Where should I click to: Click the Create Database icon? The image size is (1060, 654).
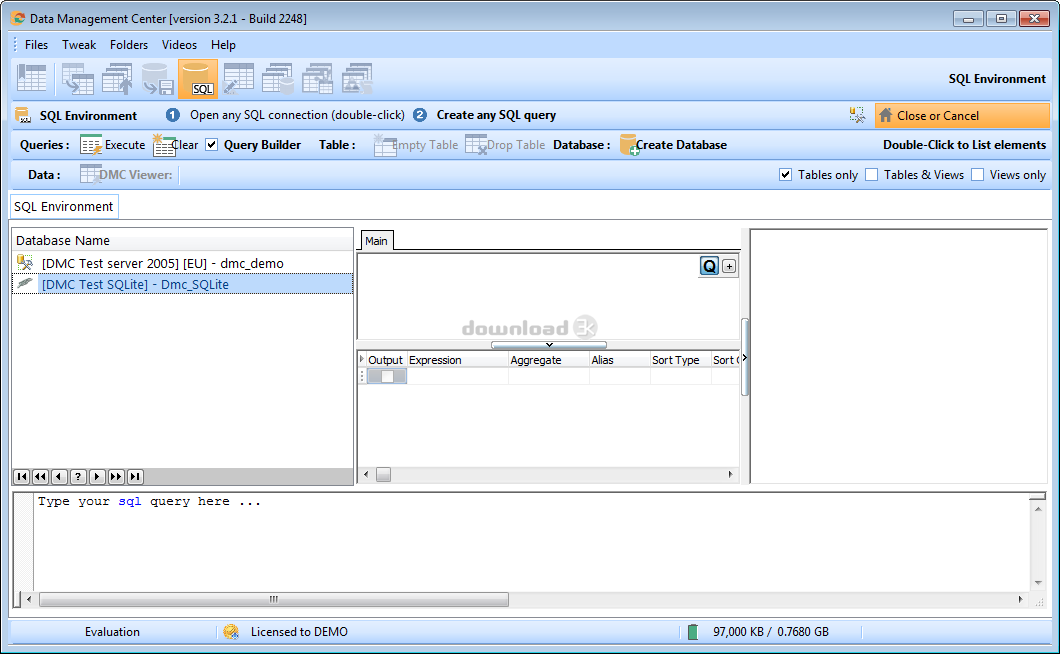(x=629, y=145)
